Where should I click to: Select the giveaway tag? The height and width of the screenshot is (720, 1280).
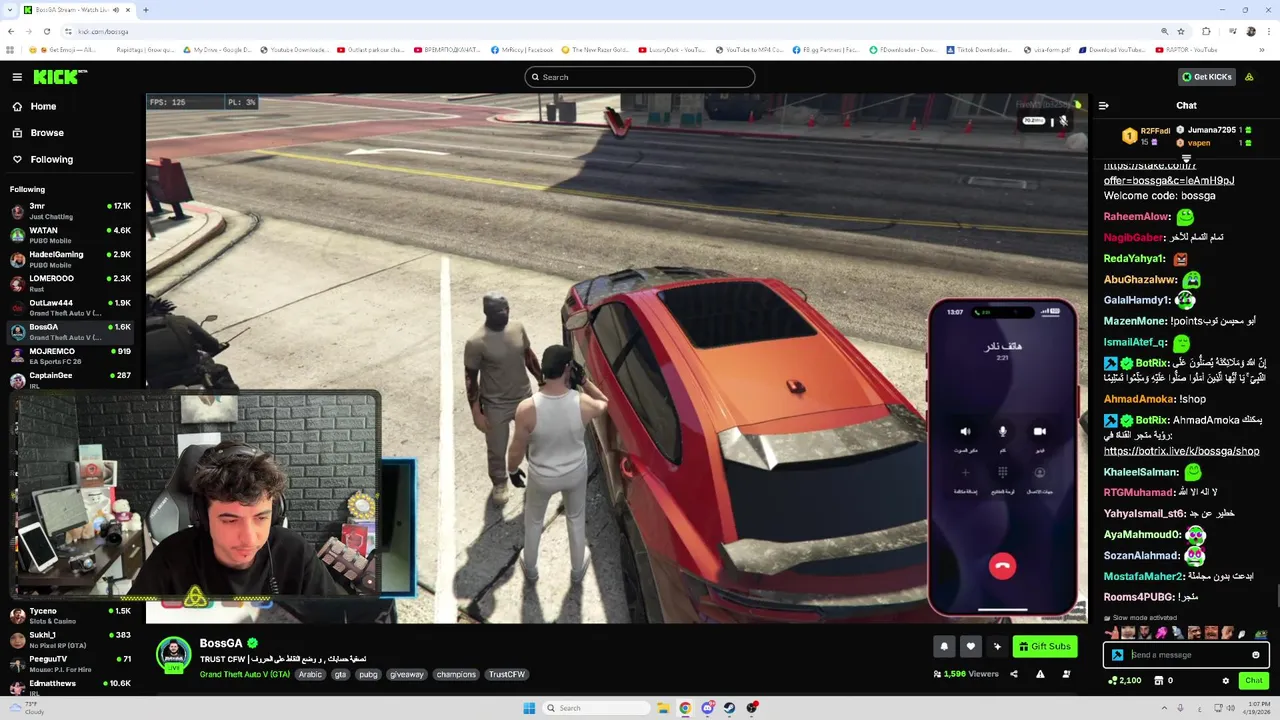click(x=406, y=674)
